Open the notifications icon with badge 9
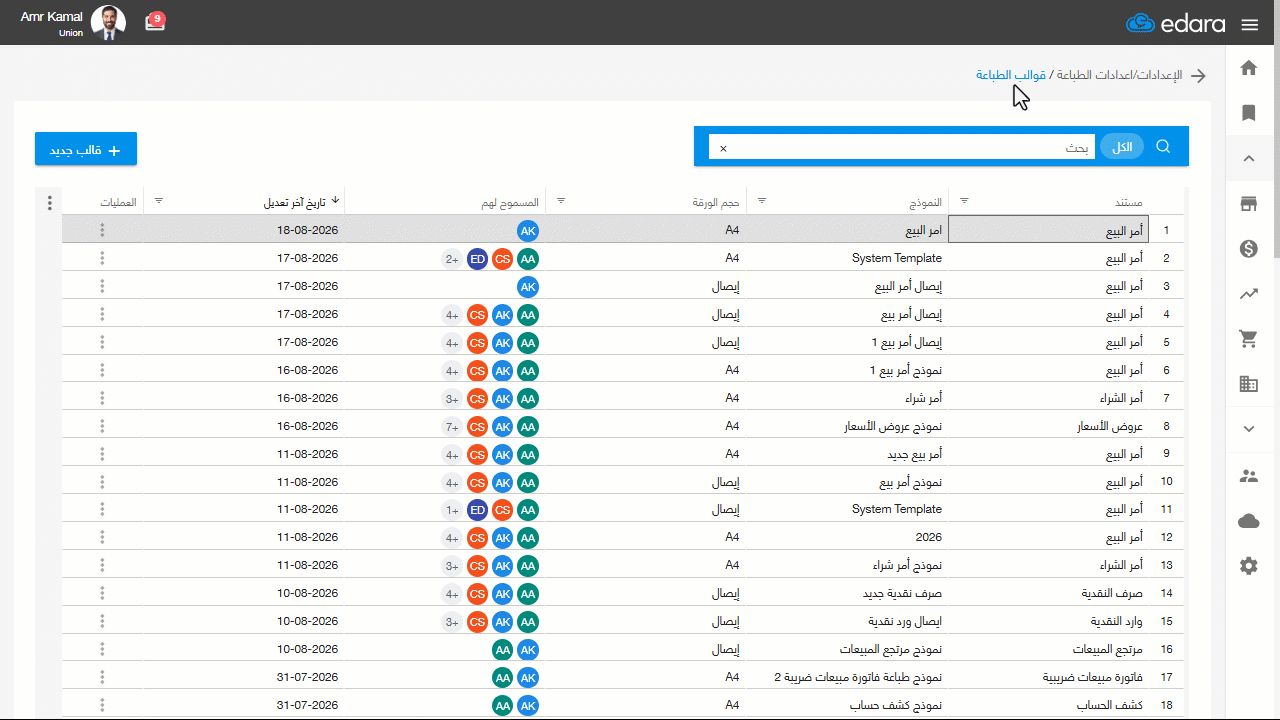This screenshot has height=720, width=1280. pyautogui.click(x=155, y=22)
